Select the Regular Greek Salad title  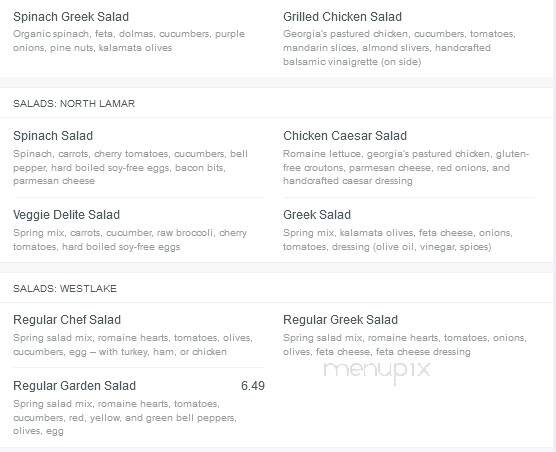click(x=340, y=320)
